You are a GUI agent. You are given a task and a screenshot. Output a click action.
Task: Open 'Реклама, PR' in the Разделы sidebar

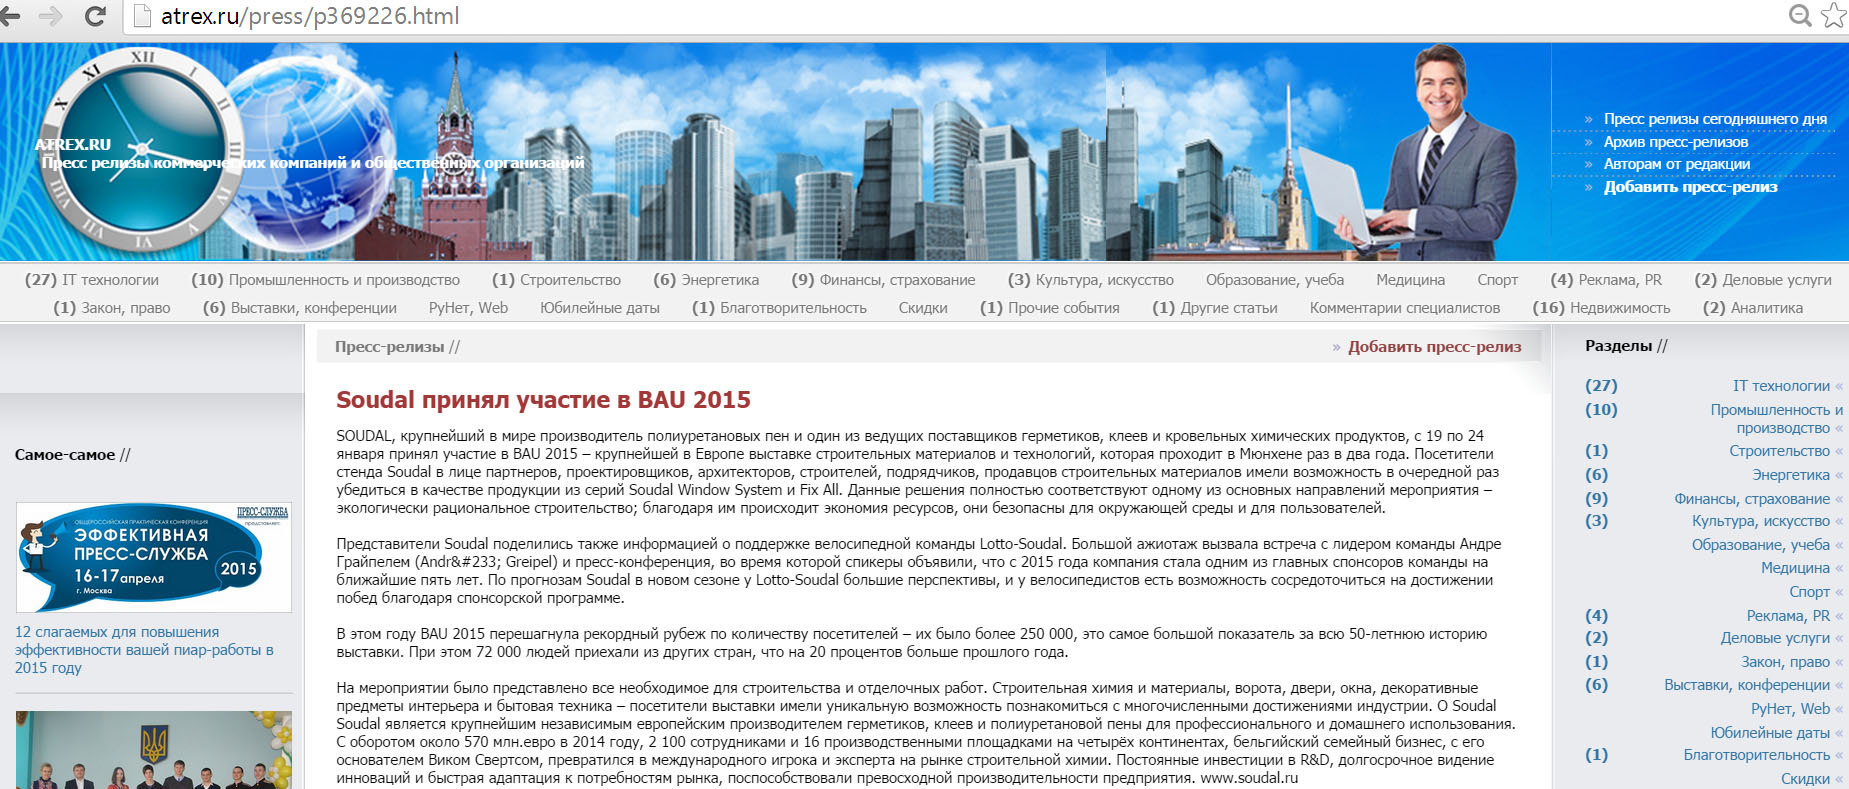1788,616
